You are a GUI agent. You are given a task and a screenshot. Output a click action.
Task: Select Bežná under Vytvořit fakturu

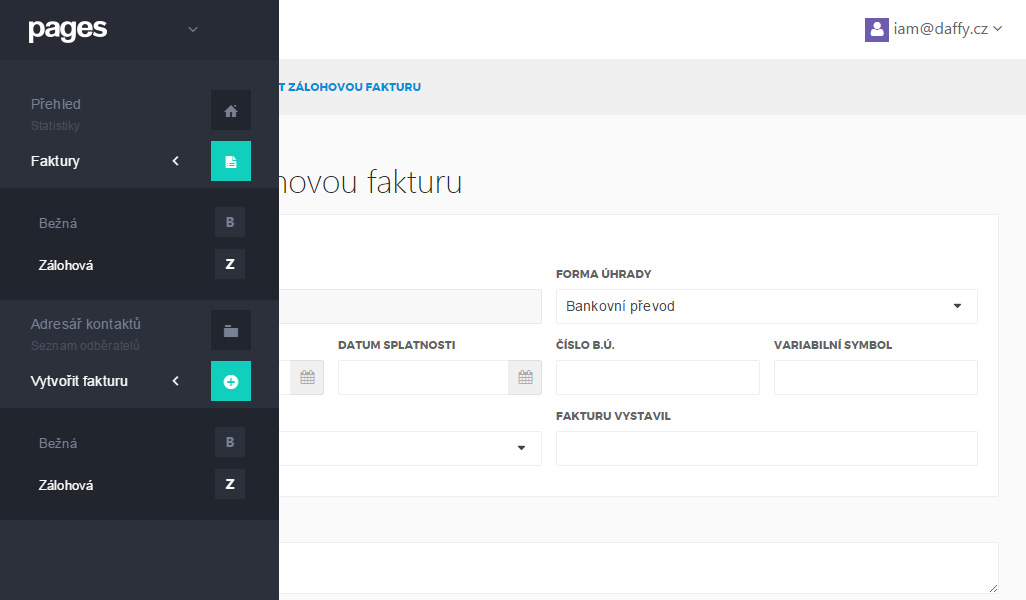58,443
